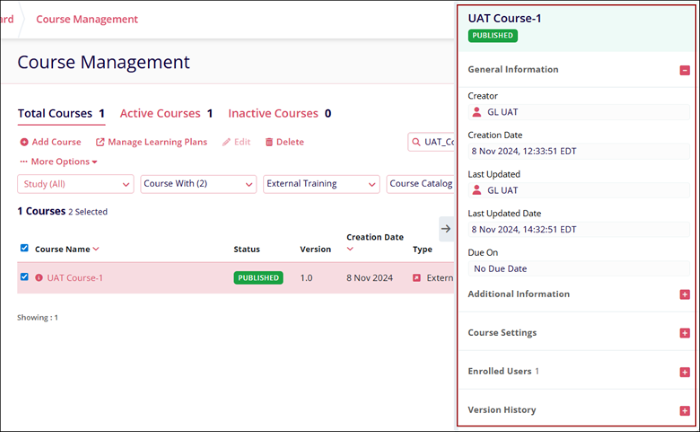Expand the Additional Information section
The image size is (700, 432).
684,294
